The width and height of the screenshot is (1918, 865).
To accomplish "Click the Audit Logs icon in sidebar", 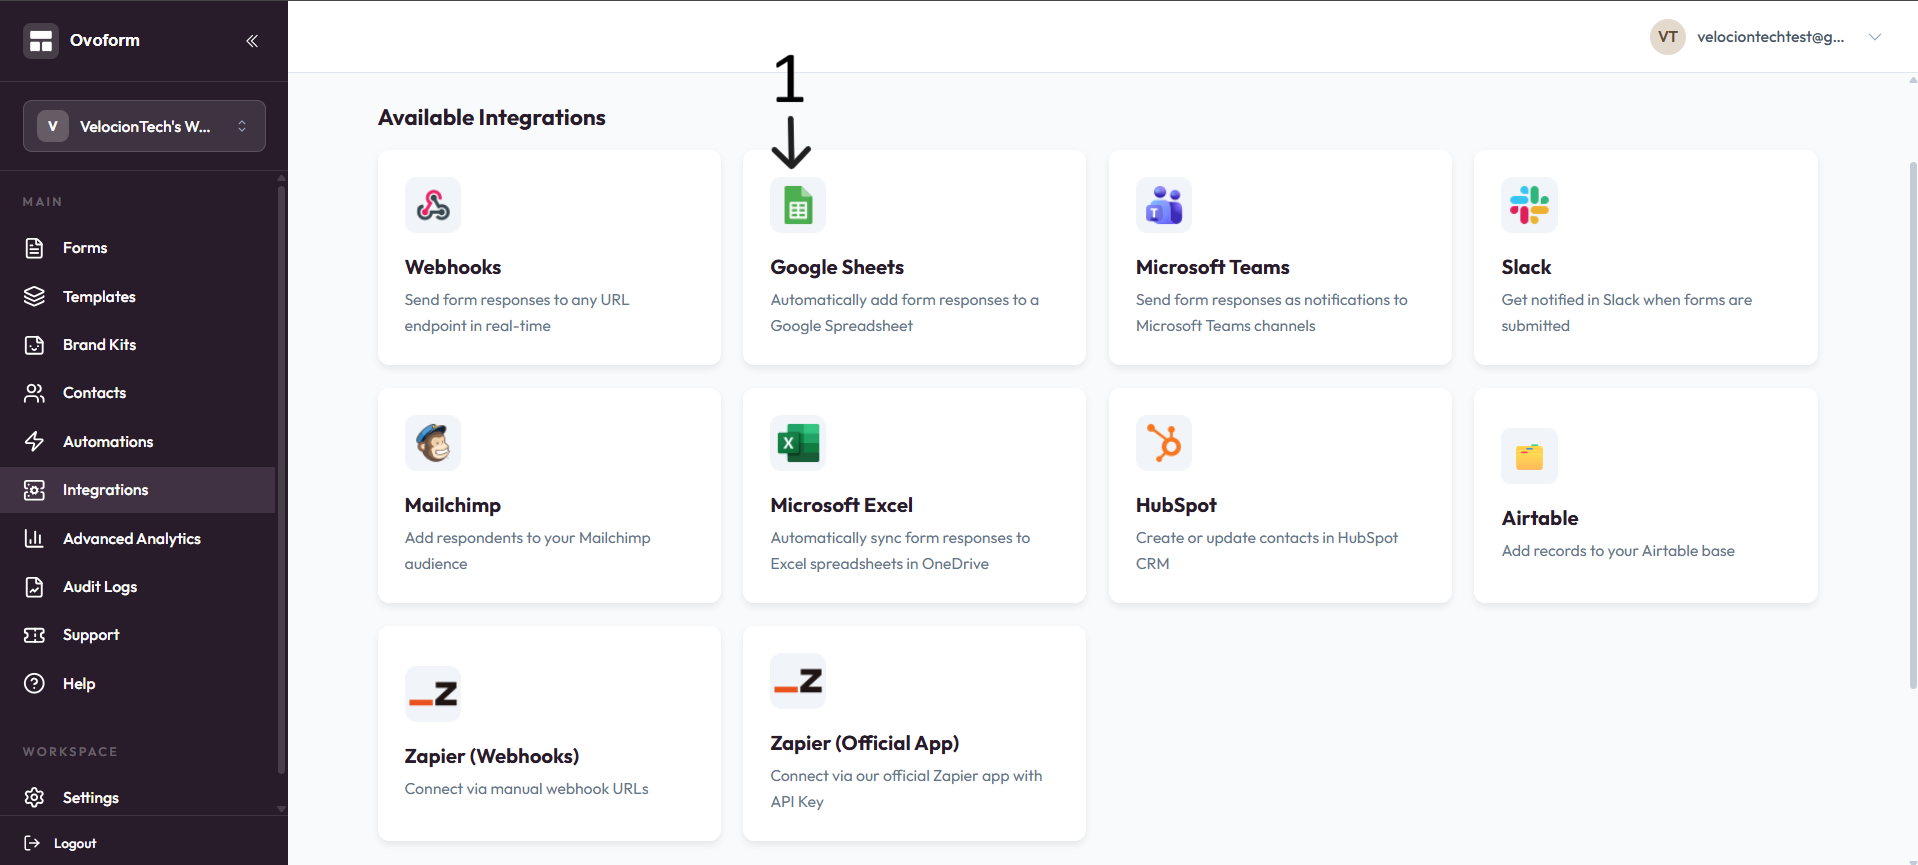I will click(x=34, y=587).
